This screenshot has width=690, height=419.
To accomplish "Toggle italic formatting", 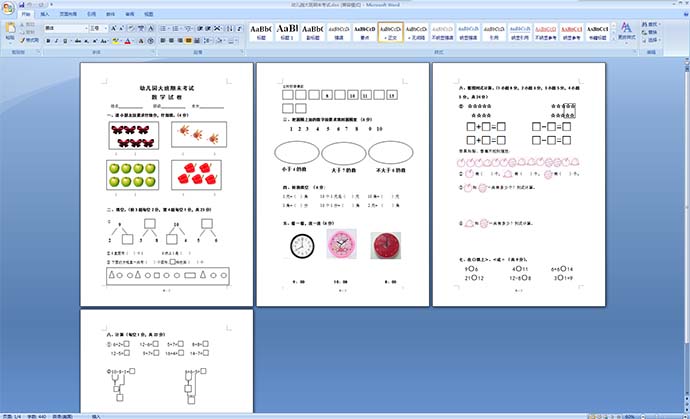I will [x=56, y=41].
